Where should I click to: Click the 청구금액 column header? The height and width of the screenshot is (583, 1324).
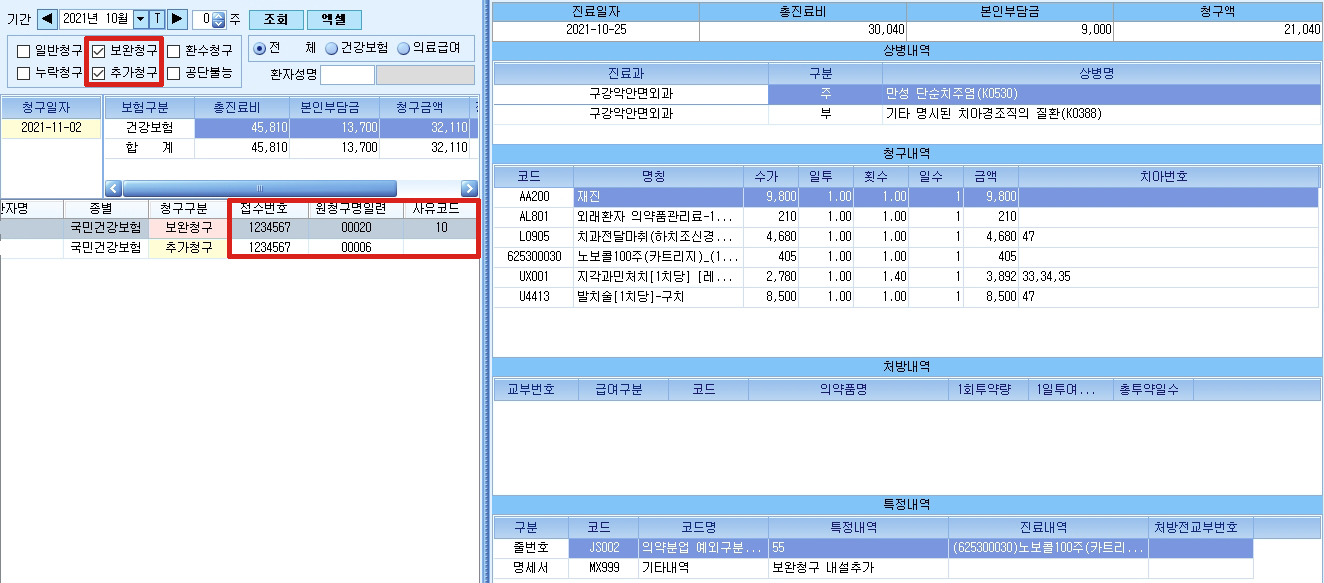424,107
